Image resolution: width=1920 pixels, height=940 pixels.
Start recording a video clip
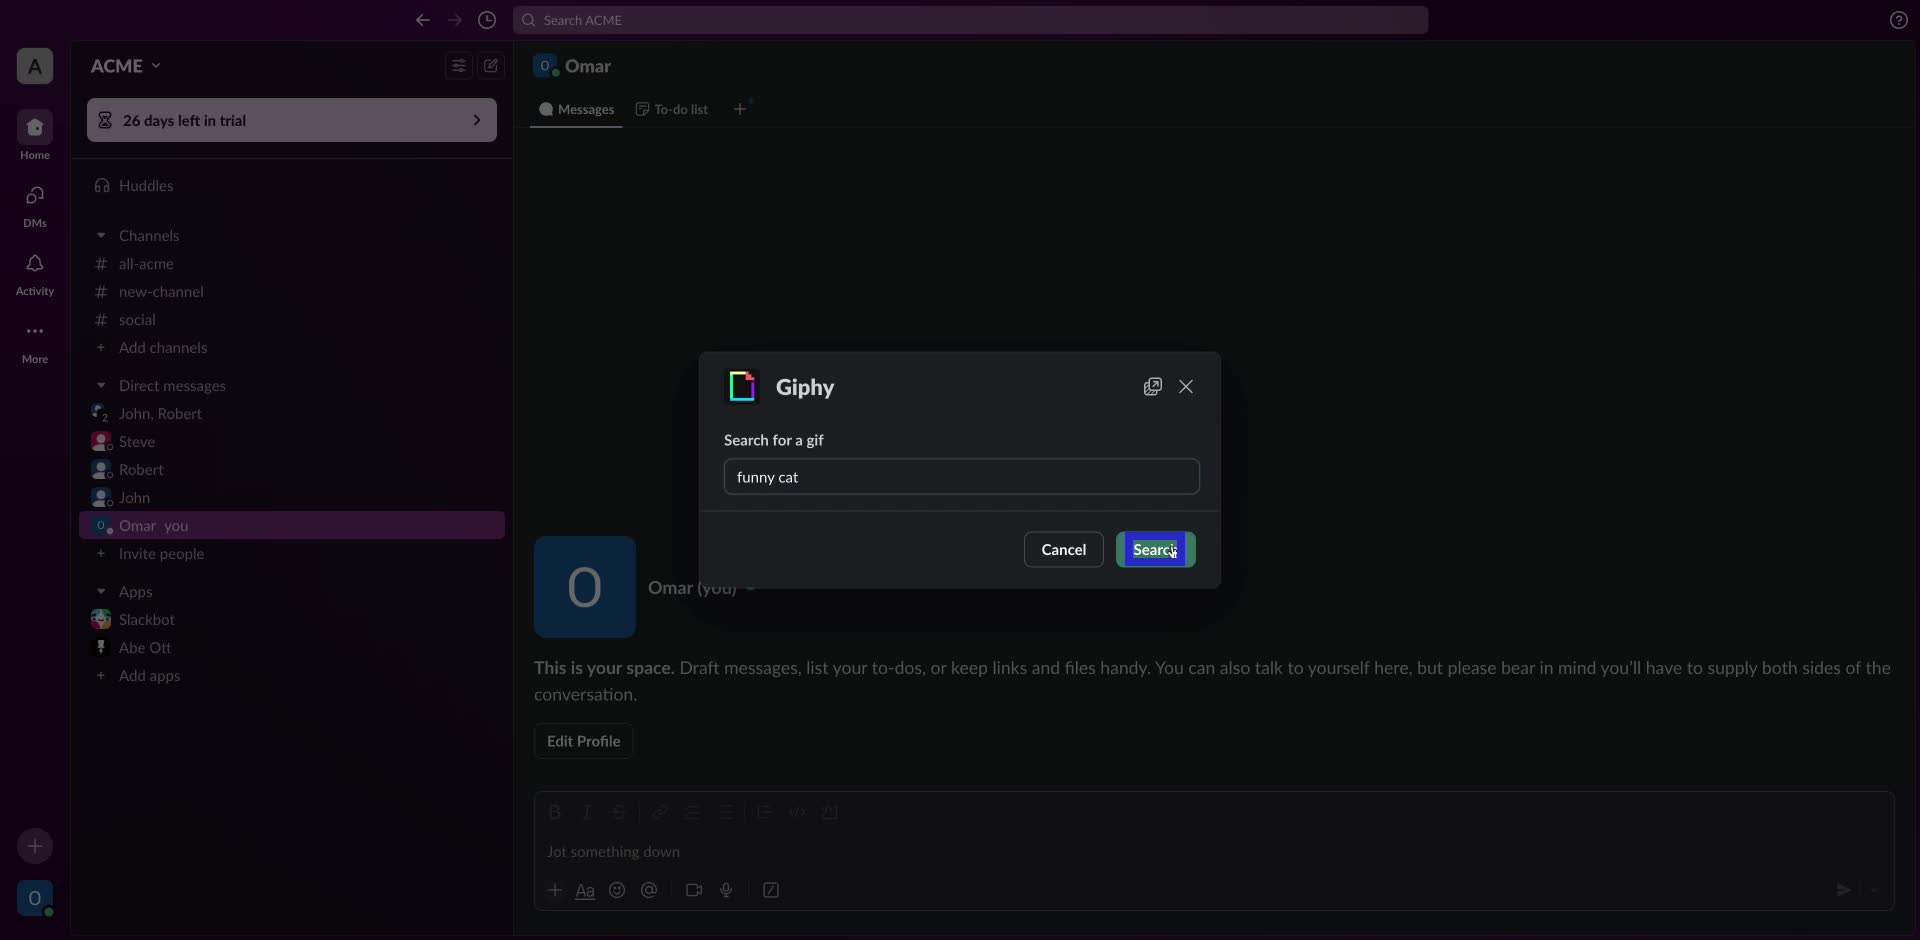tap(695, 890)
